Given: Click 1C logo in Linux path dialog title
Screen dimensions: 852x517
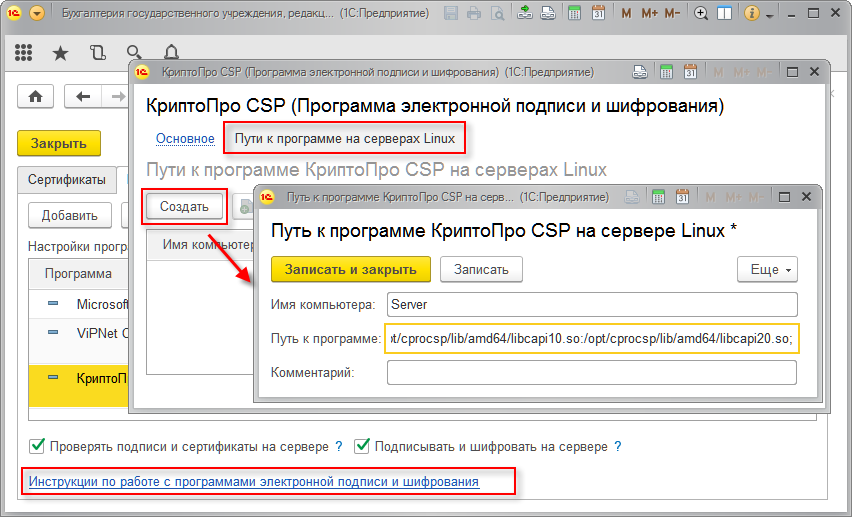Looking at the screenshot, I should (267, 197).
